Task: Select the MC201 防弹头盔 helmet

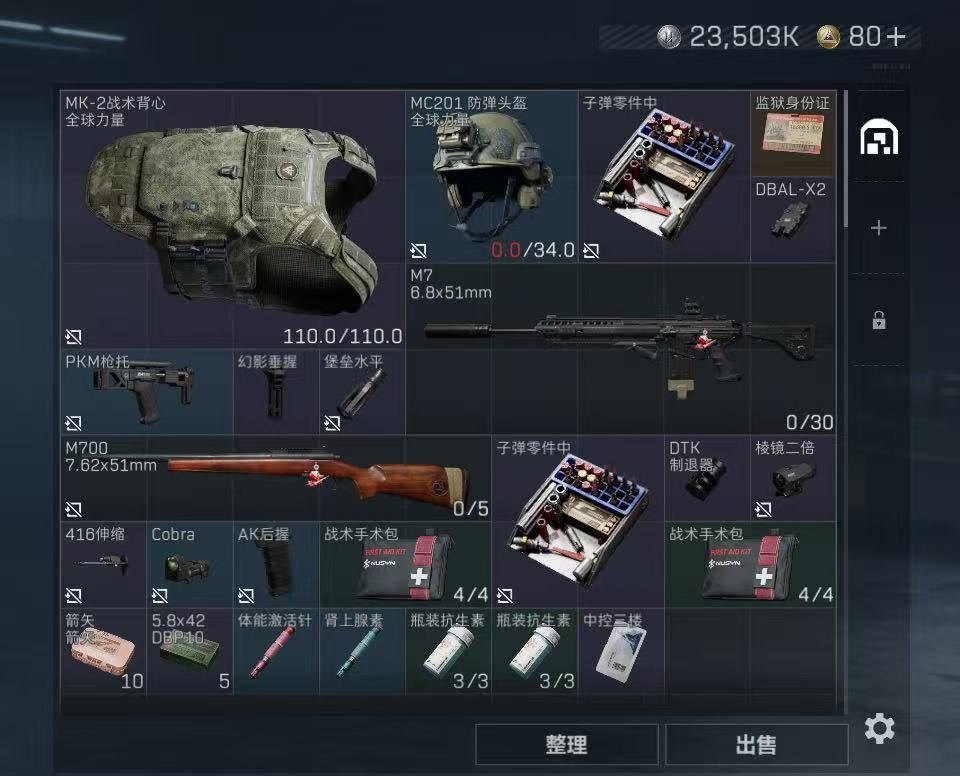Action: 491,176
